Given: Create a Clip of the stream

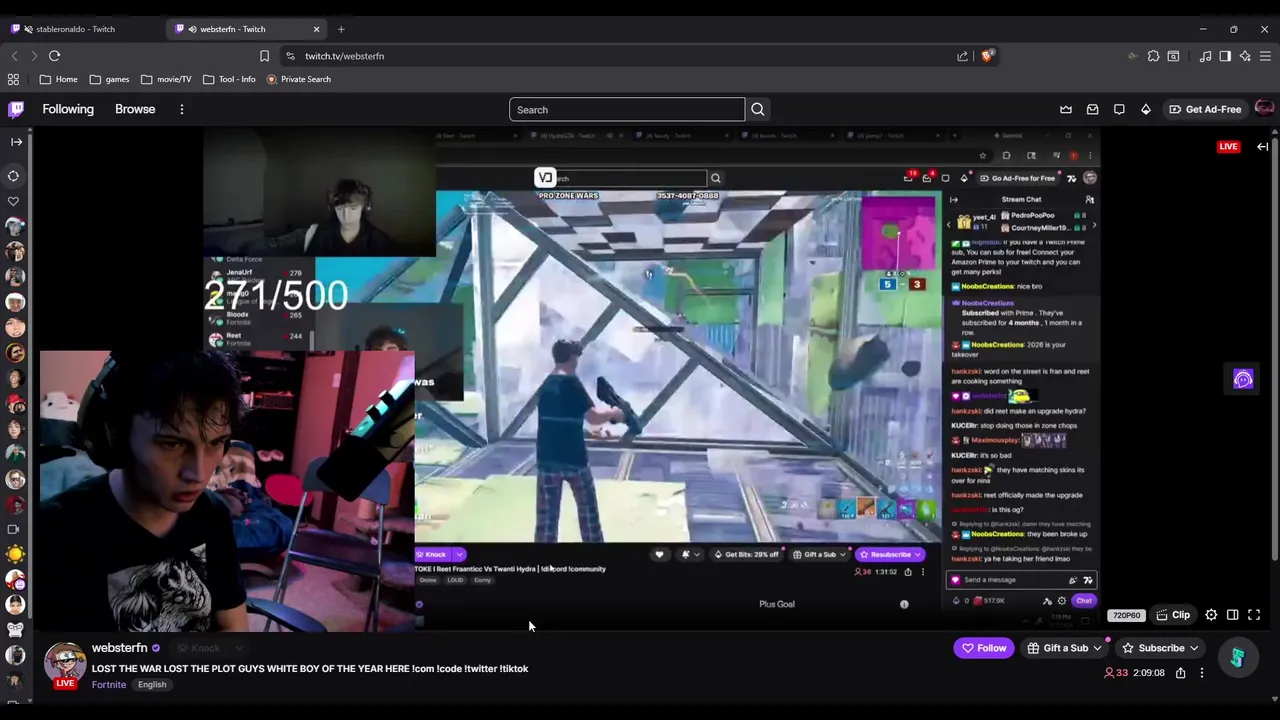Looking at the screenshot, I should tap(1173, 615).
